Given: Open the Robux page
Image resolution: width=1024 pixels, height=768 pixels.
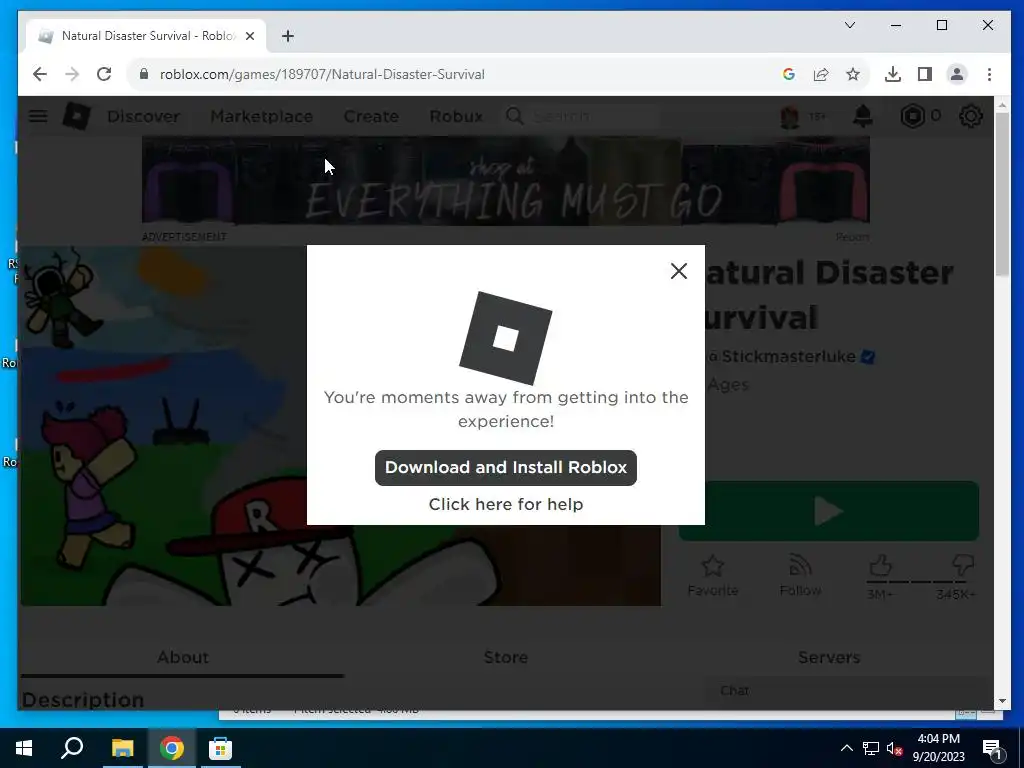Looking at the screenshot, I should pos(456,116).
